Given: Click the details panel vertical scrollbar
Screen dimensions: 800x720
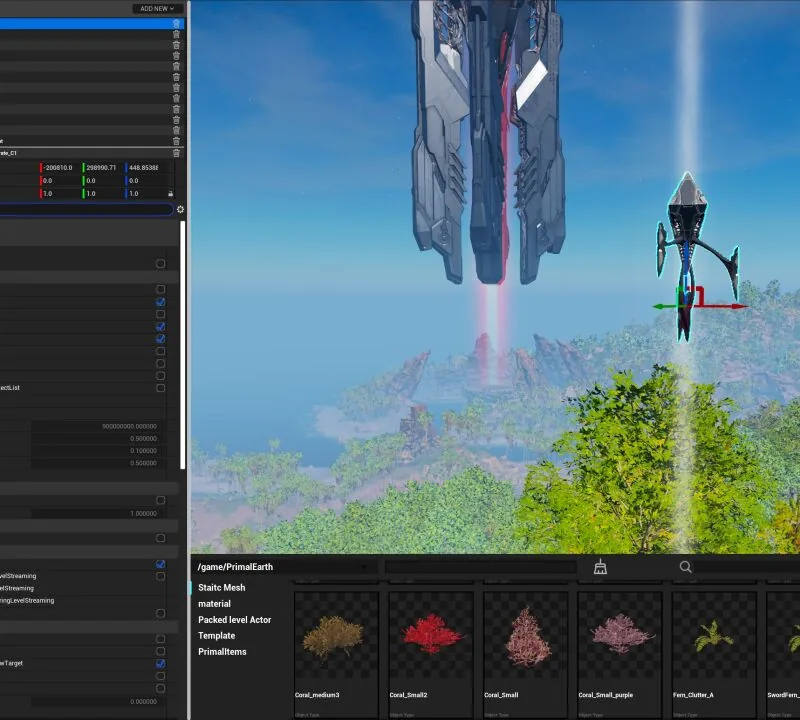Looking at the screenshot, I should [183, 345].
